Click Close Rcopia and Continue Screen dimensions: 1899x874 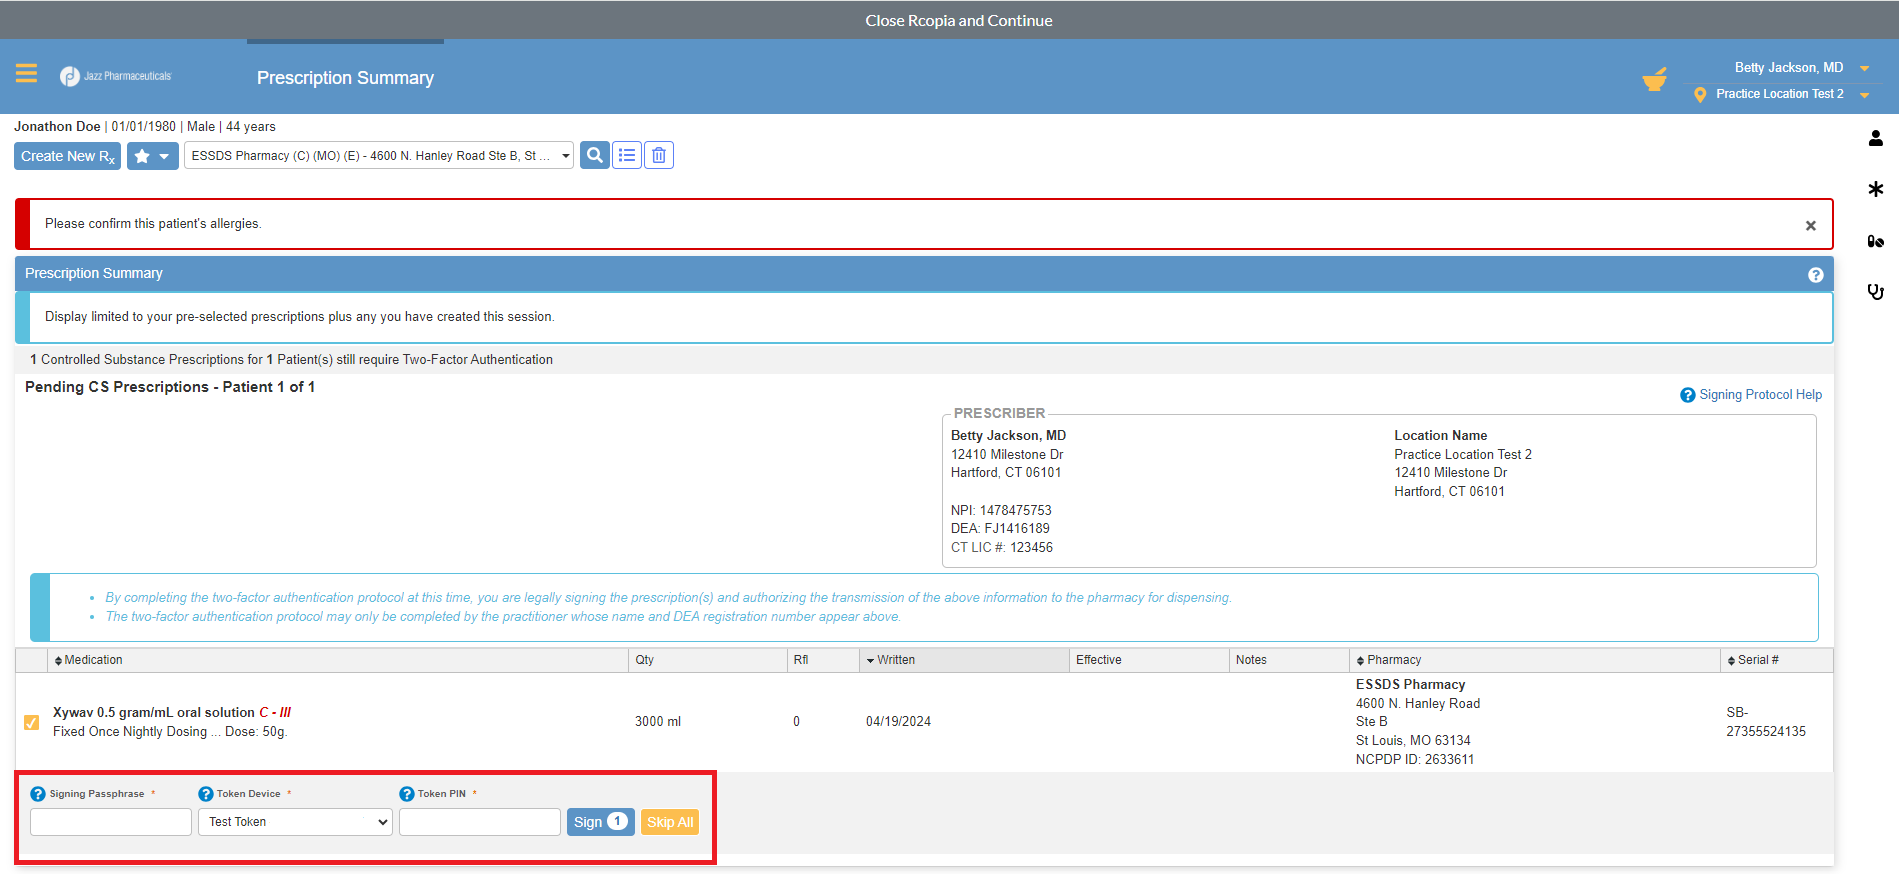[x=959, y=21]
